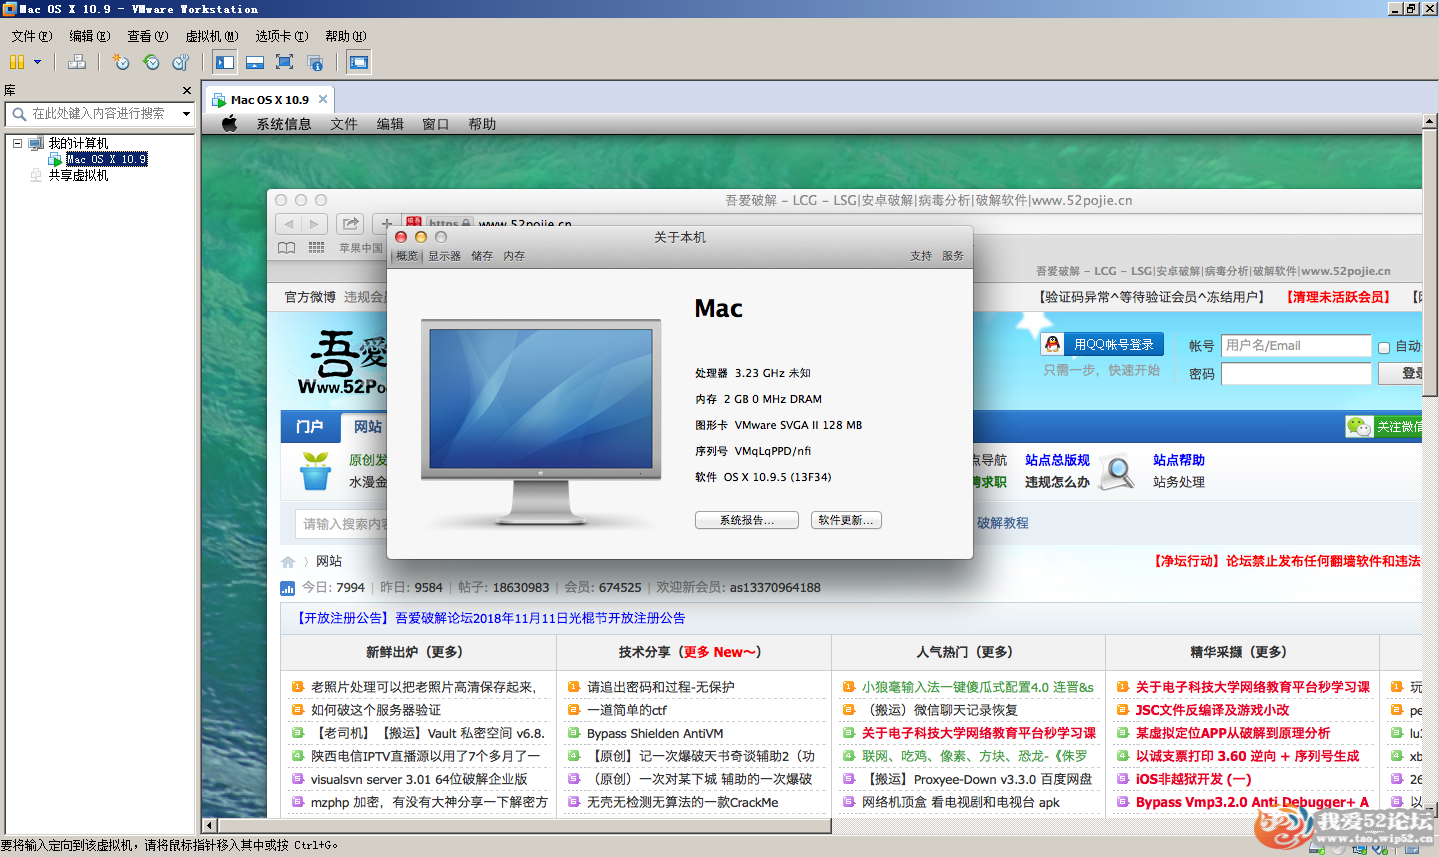Open the 显示器 tab in About This Mac
The image size is (1439, 857).
pos(444,256)
